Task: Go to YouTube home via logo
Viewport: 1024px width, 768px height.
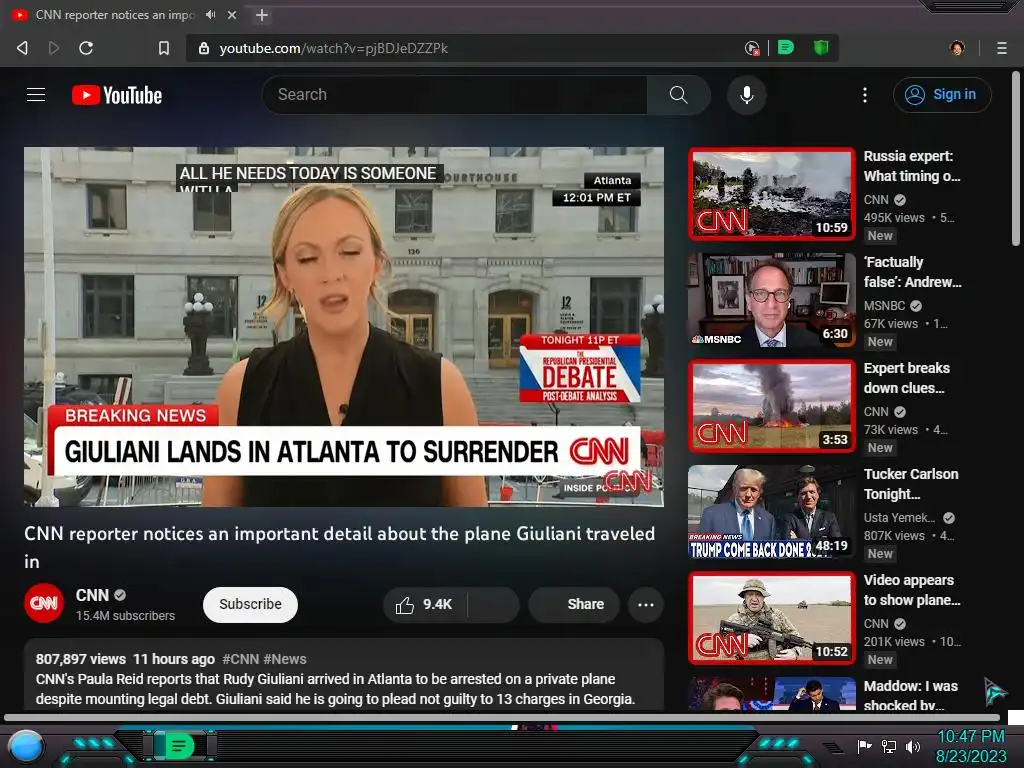Action: (x=117, y=95)
